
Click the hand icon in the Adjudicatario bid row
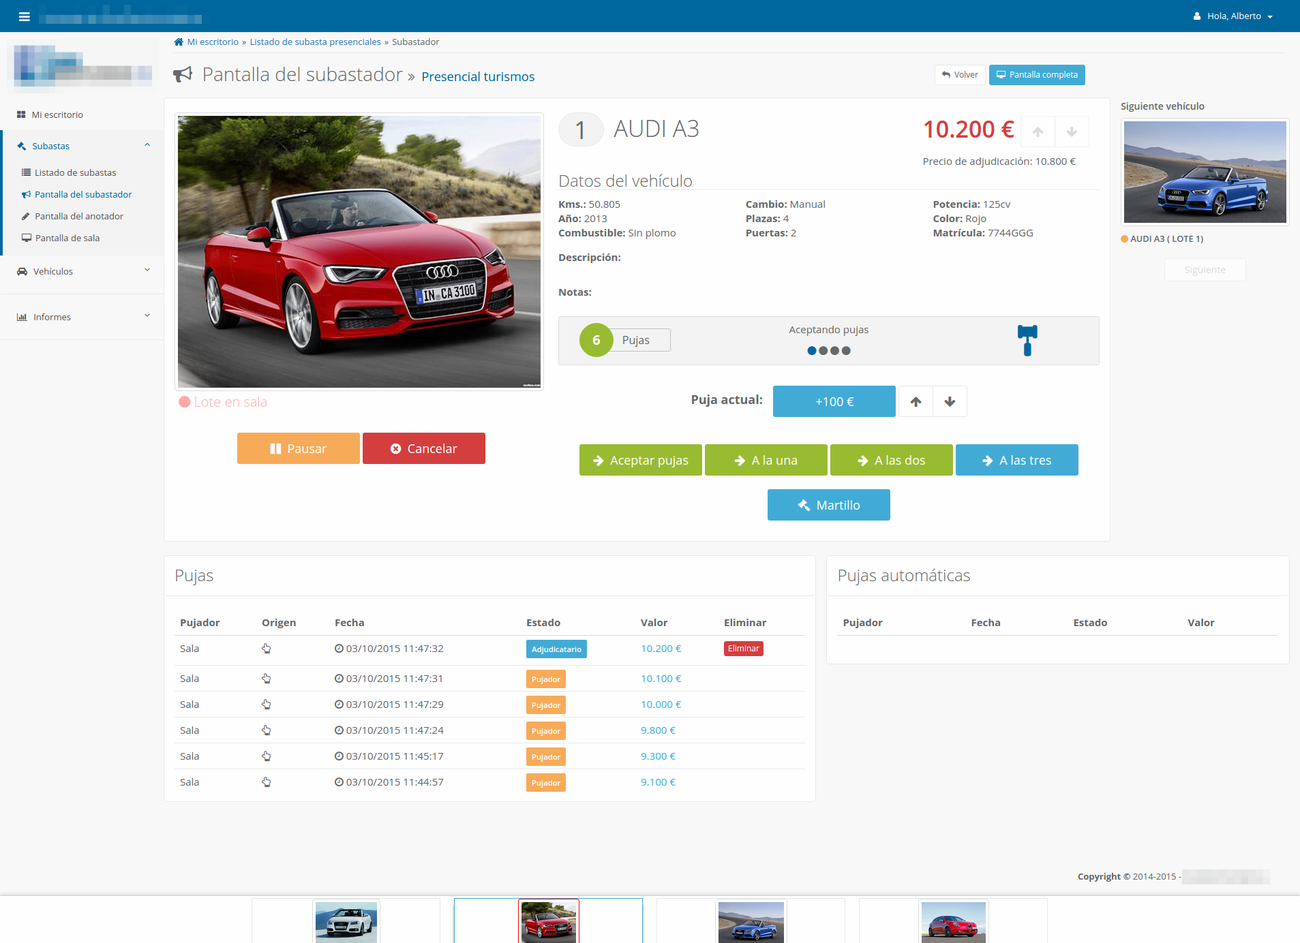(266, 648)
